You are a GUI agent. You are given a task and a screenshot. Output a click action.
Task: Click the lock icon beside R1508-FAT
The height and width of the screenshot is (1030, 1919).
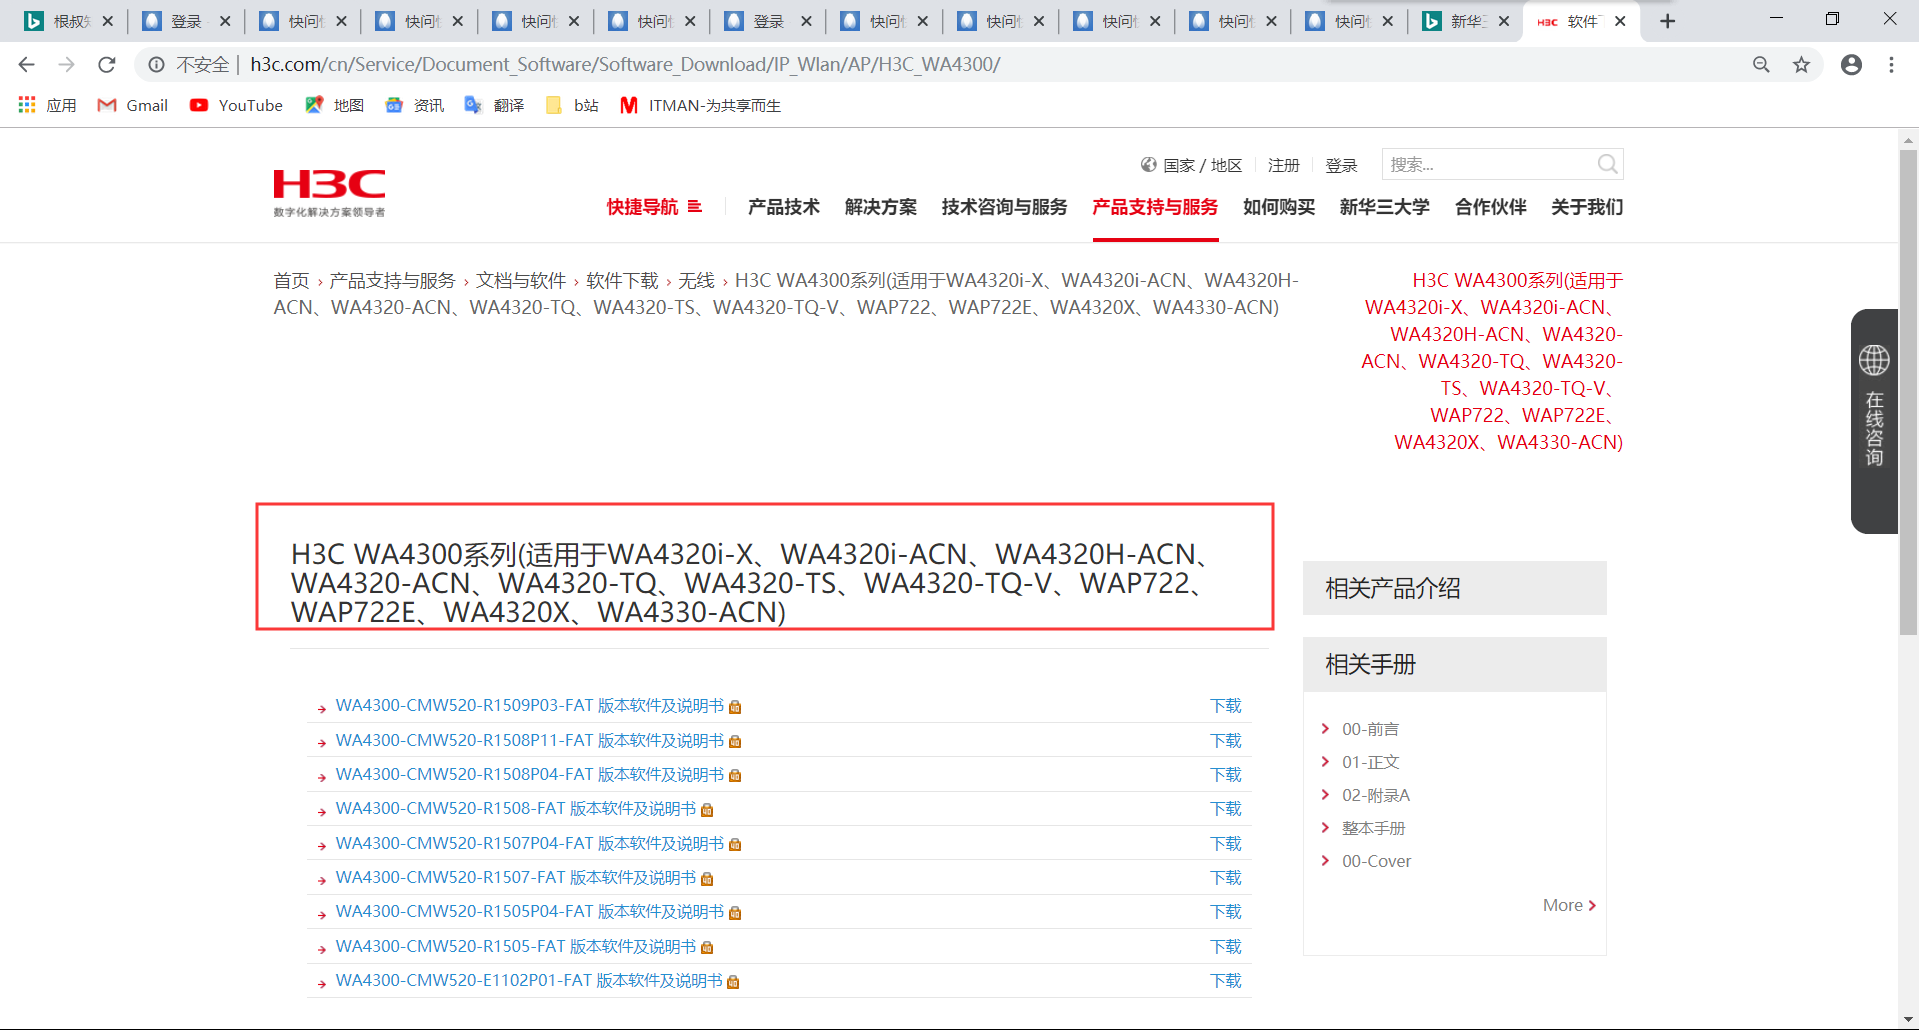click(707, 810)
